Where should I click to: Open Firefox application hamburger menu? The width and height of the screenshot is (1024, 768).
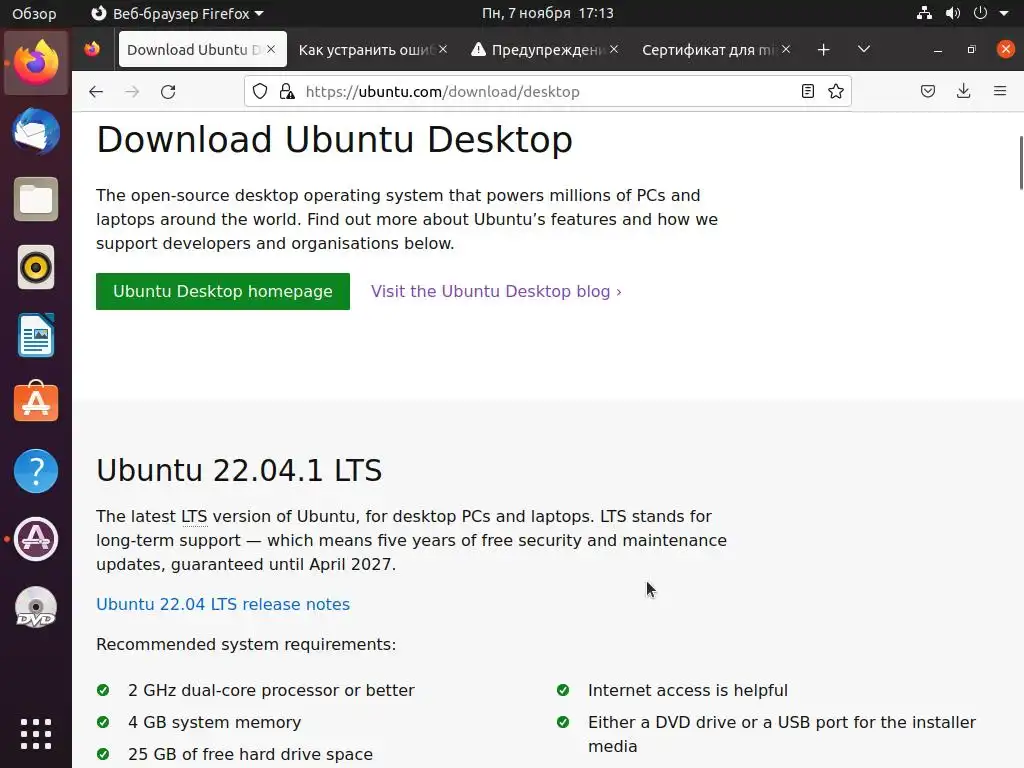1000,92
